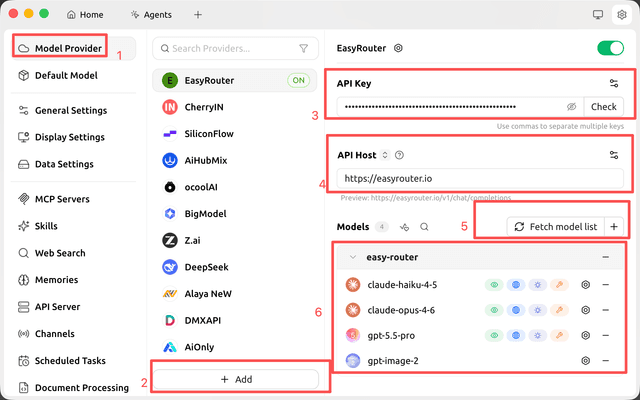
Task: Open API Server in the sidebar
Action: click(x=73, y=307)
